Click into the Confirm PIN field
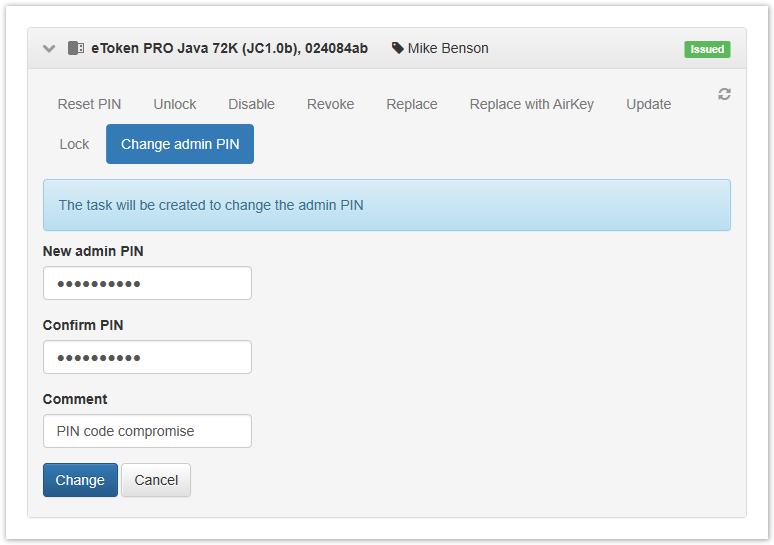 pyautogui.click(x=147, y=357)
